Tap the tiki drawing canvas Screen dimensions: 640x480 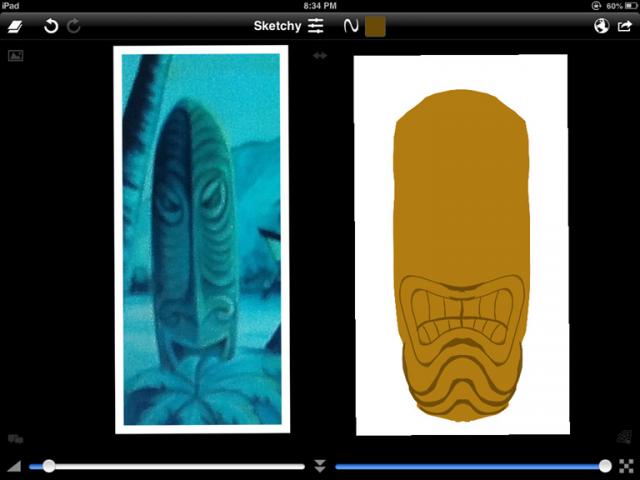tap(460, 244)
